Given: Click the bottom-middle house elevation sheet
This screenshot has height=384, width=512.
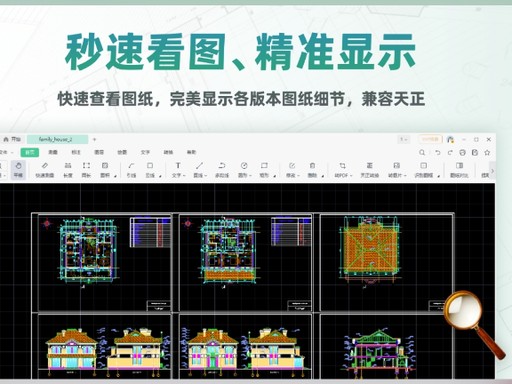Looking at the screenshot, I should pos(245,347).
